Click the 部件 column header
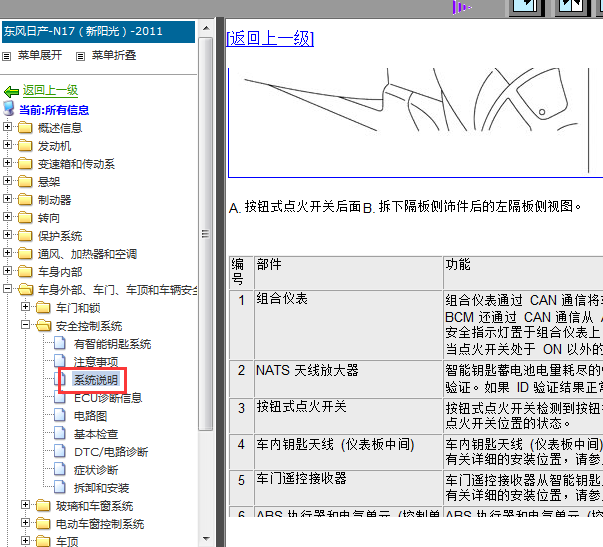The height and width of the screenshot is (547, 603). (348, 273)
